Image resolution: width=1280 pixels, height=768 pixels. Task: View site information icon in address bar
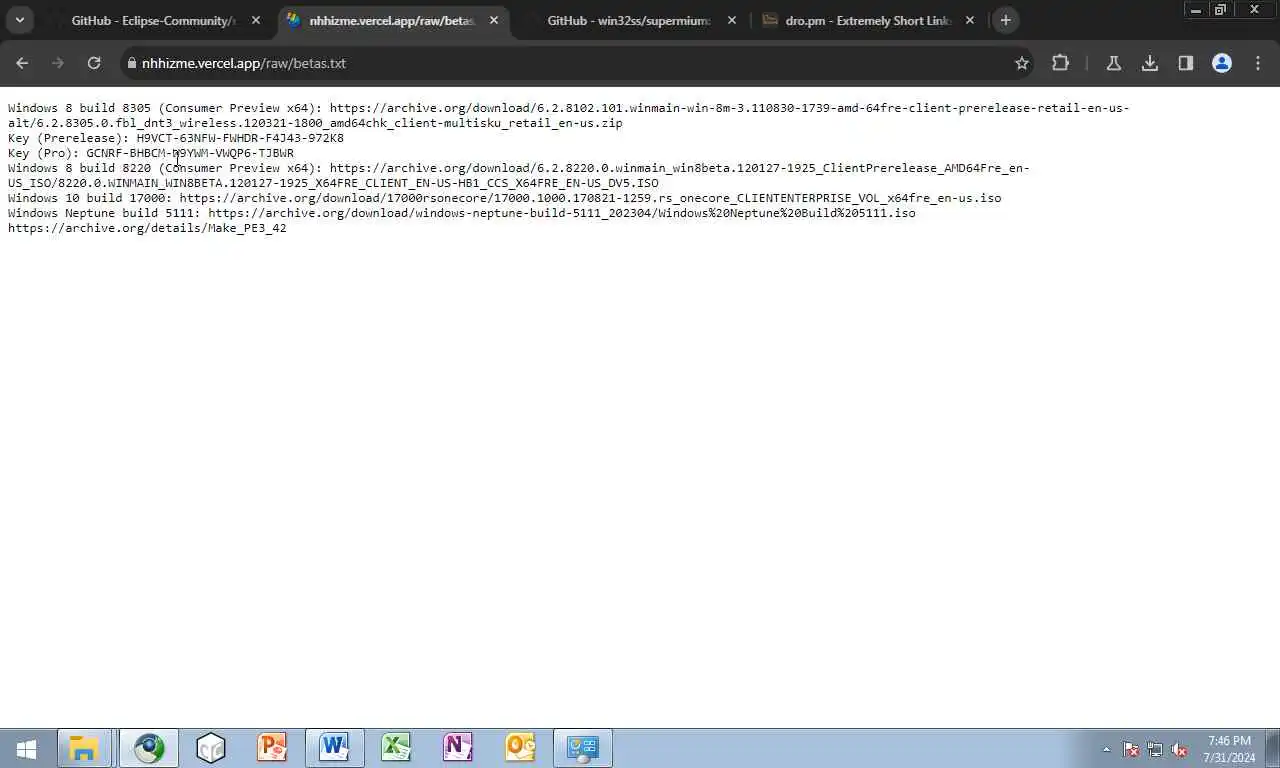[131, 63]
